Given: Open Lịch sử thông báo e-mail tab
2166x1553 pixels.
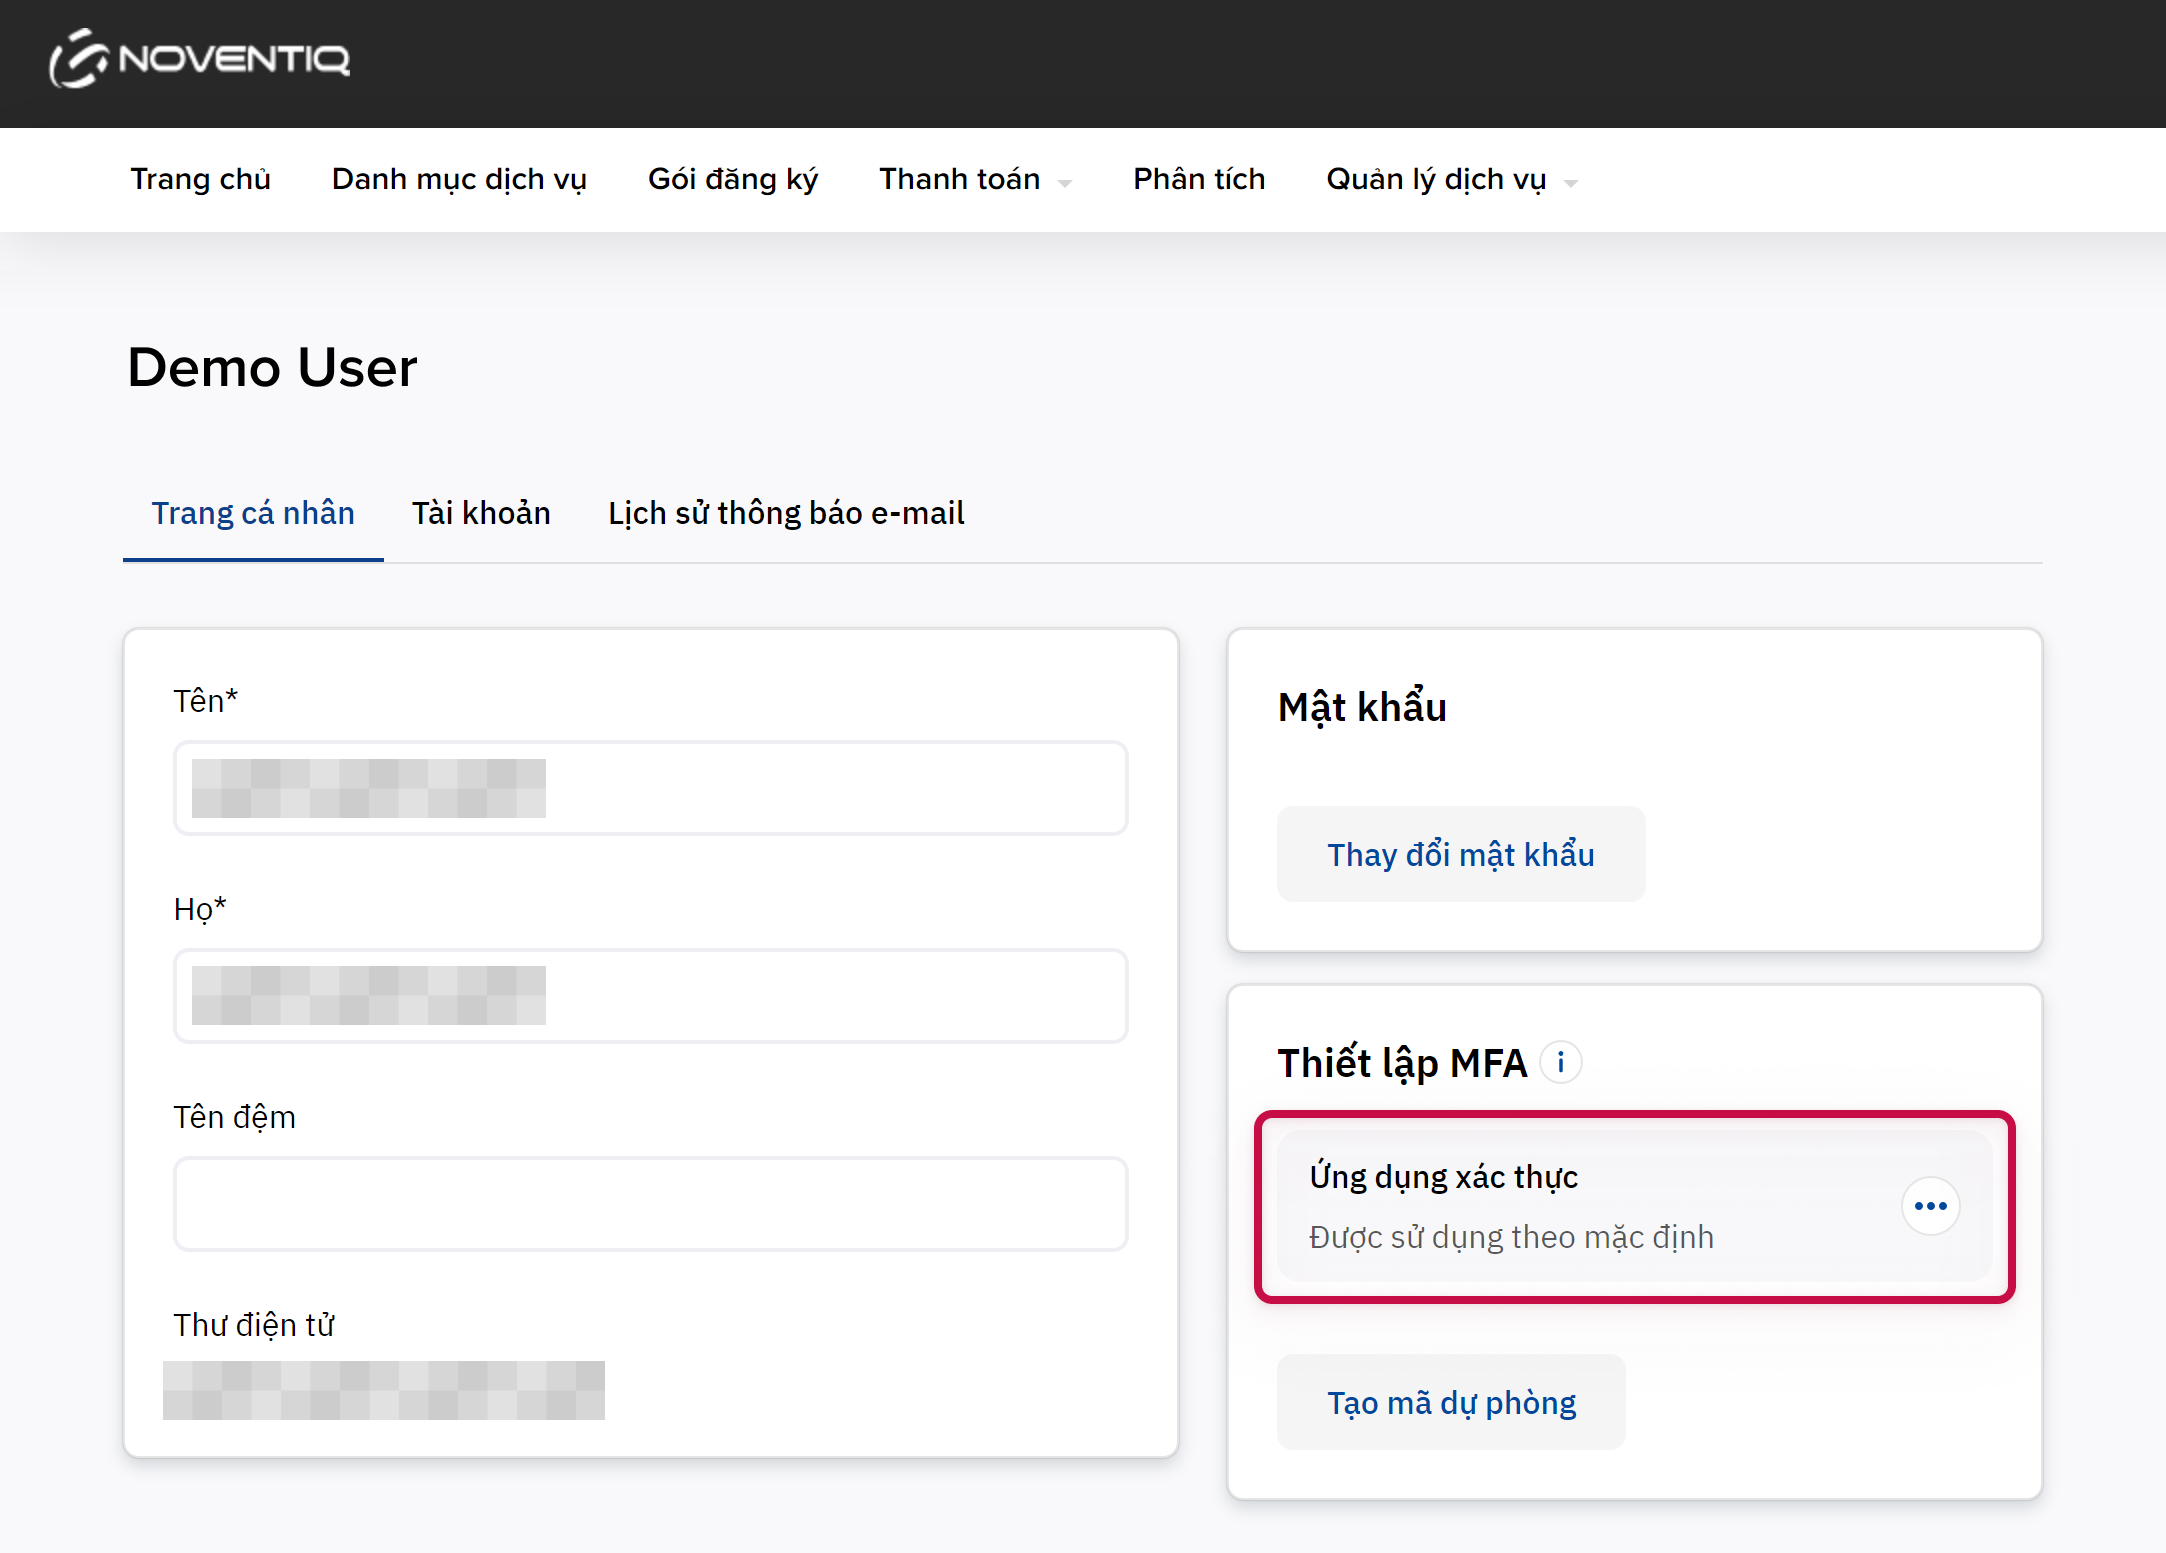Looking at the screenshot, I should tap(786, 513).
